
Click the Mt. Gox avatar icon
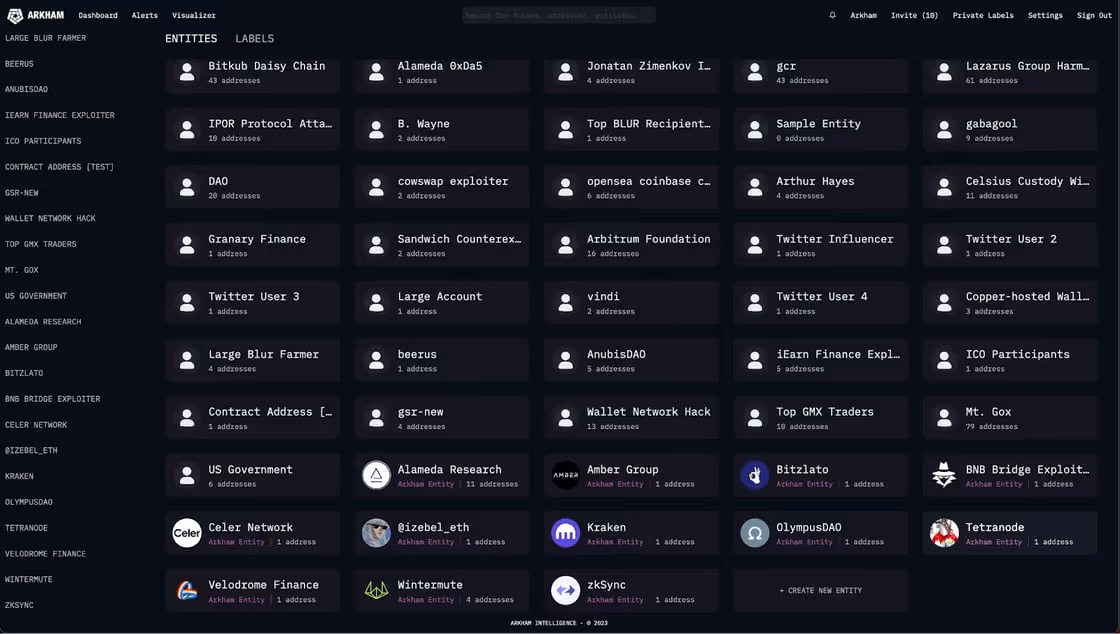tap(944, 418)
